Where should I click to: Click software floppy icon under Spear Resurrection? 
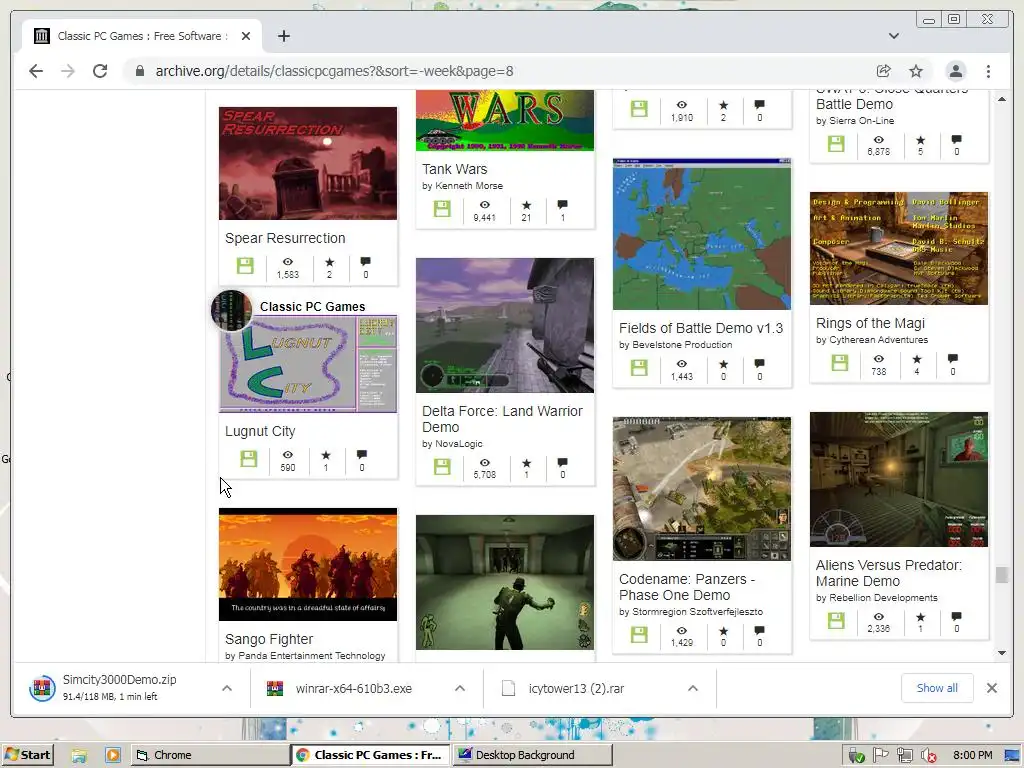pos(245,266)
